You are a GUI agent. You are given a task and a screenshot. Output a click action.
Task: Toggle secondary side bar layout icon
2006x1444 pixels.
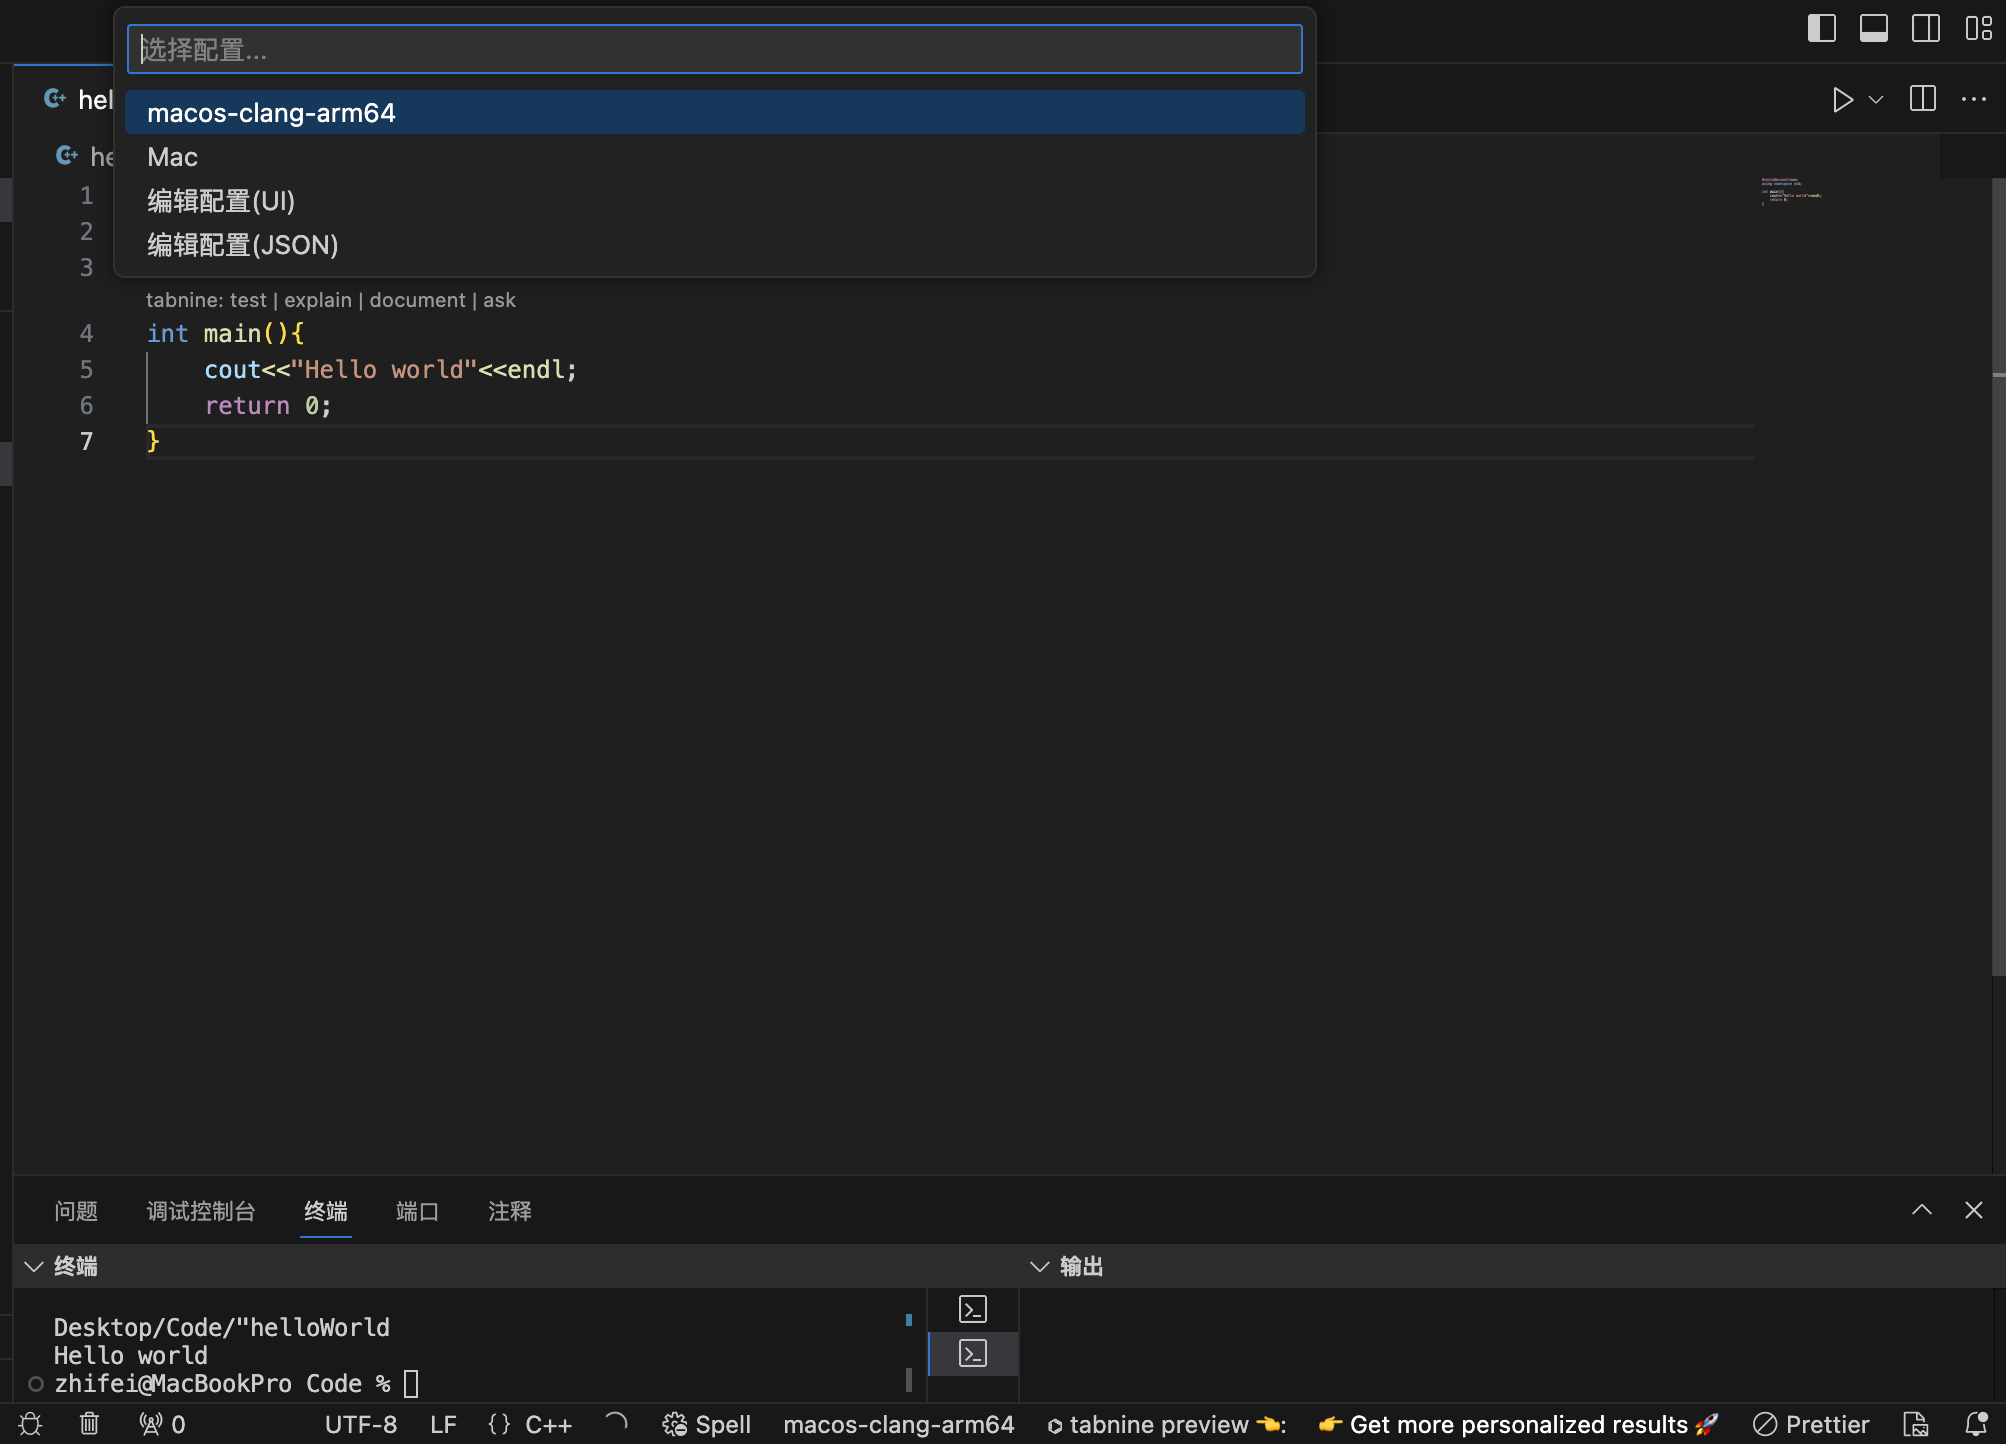pyautogui.click(x=1926, y=28)
